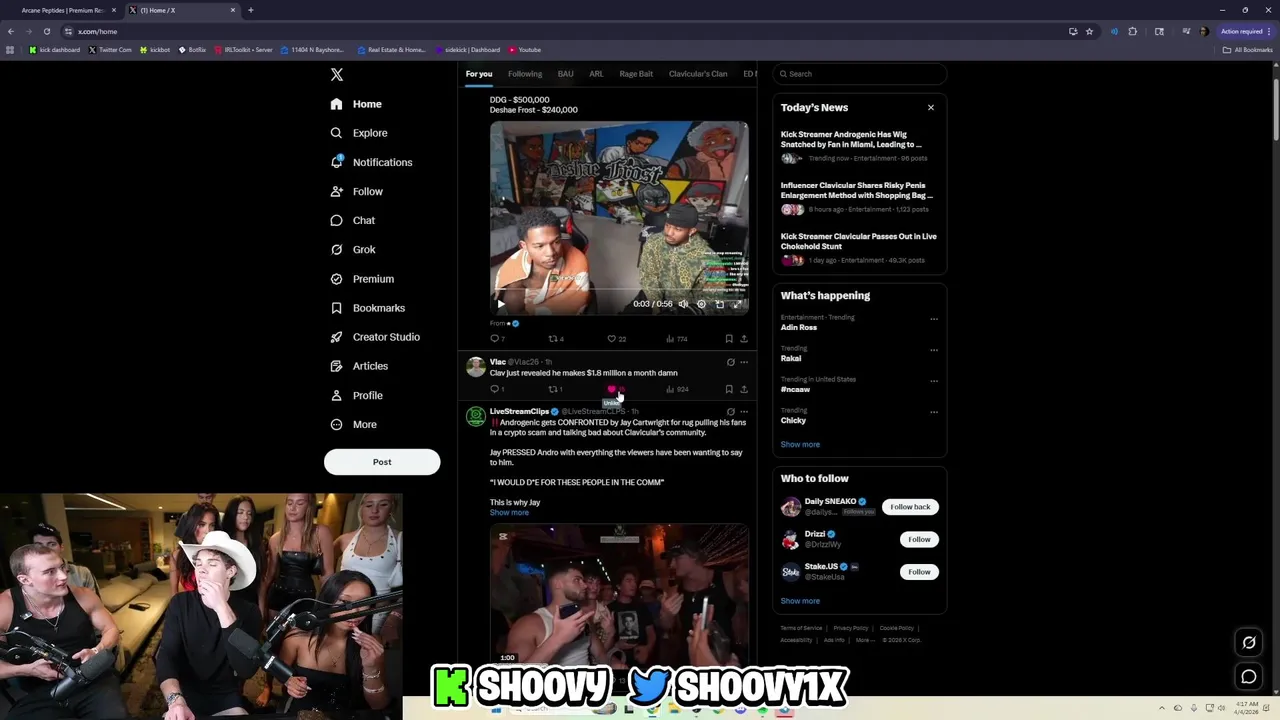Expand the More menu in sidebar
The width and height of the screenshot is (1280, 720).
[x=353, y=424]
